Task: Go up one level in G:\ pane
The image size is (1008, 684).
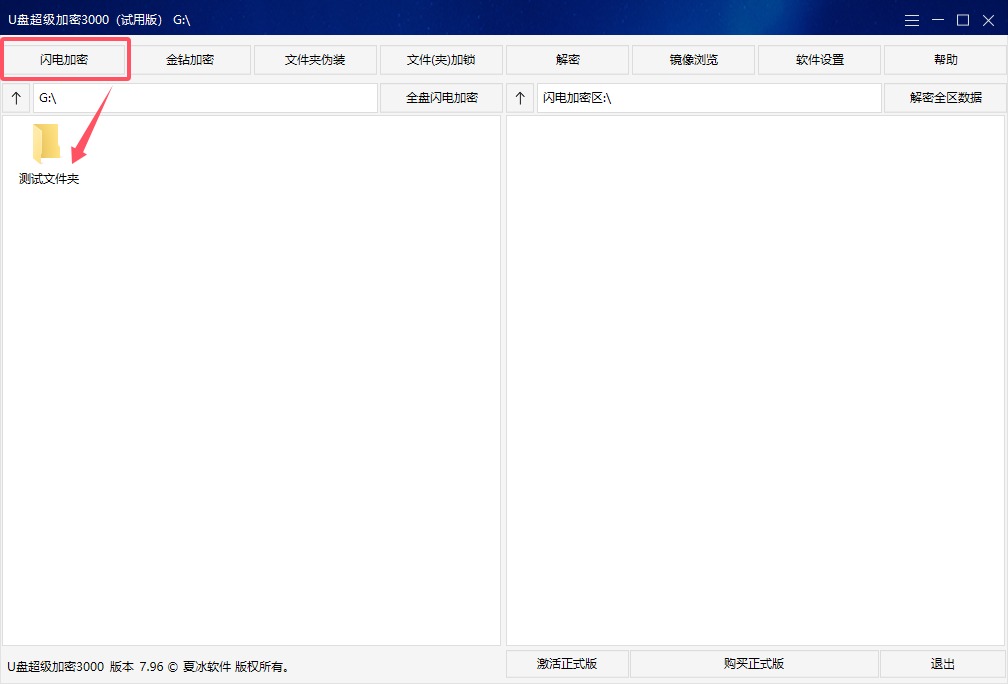Action: pyautogui.click(x=17, y=98)
